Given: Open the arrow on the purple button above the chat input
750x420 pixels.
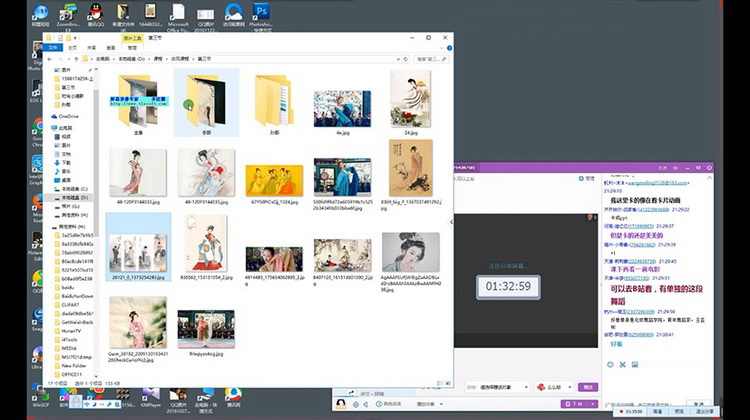Looking at the screenshot, I should coord(593,404).
